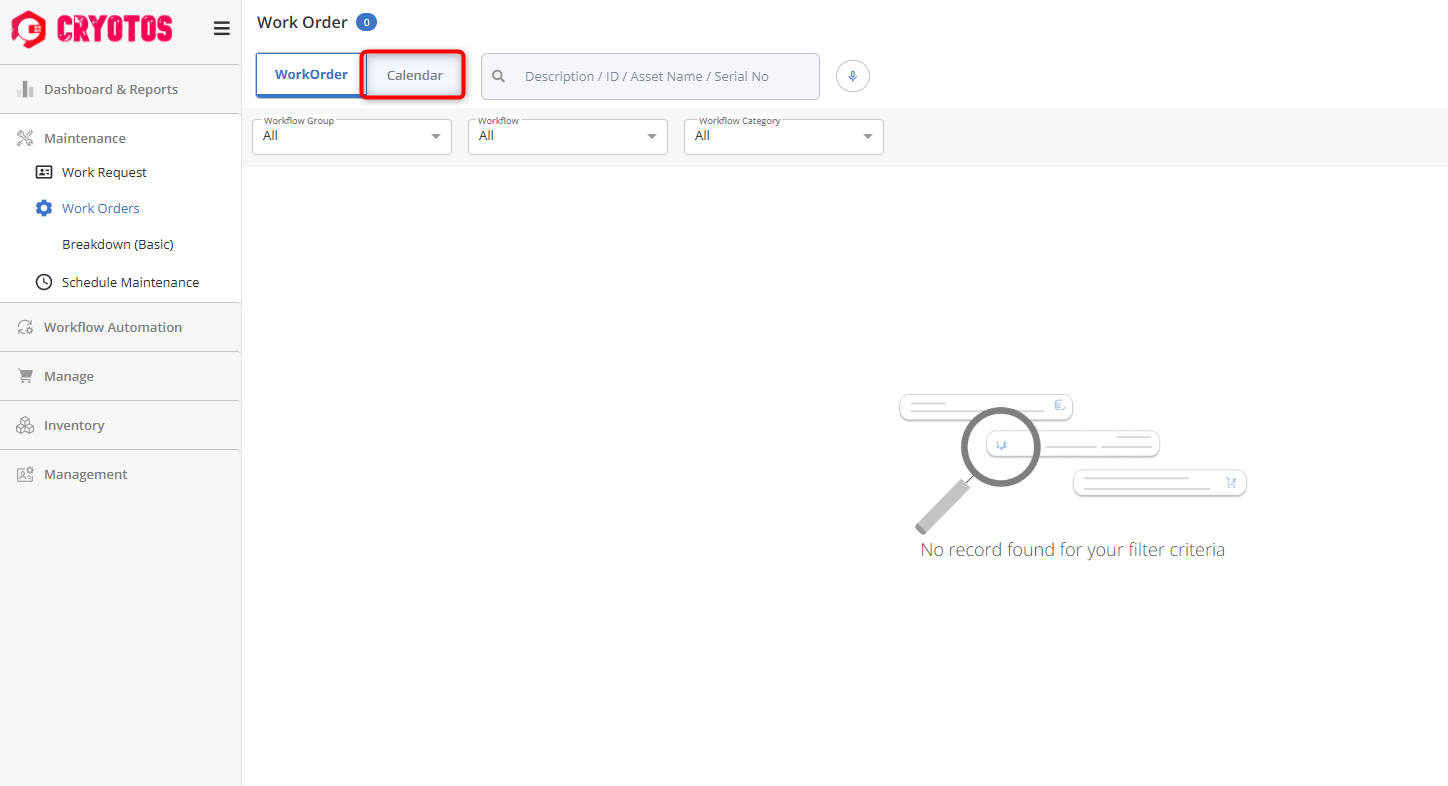The height and width of the screenshot is (786, 1448).
Task: Expand the Workflow Automation menu
Action: click(x=112, y=327)
